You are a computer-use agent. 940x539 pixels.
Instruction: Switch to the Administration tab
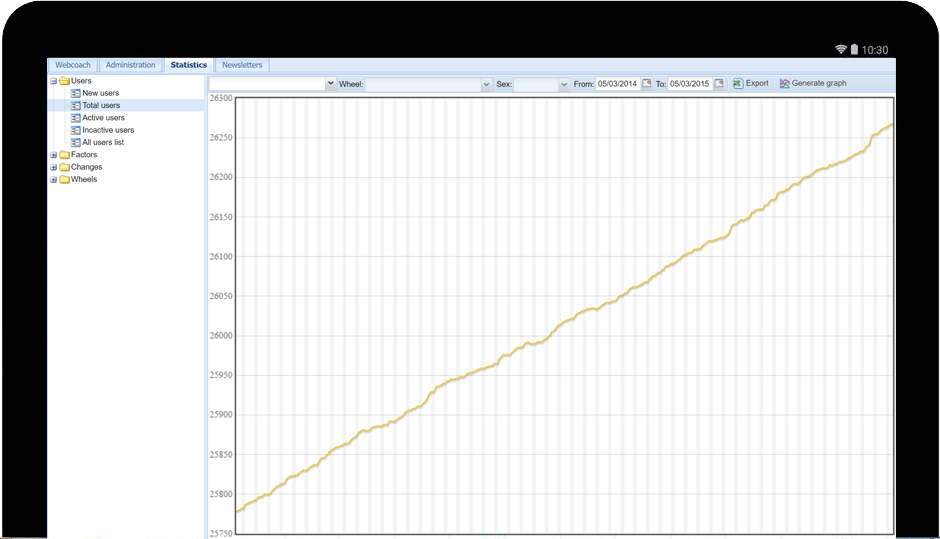131,65
